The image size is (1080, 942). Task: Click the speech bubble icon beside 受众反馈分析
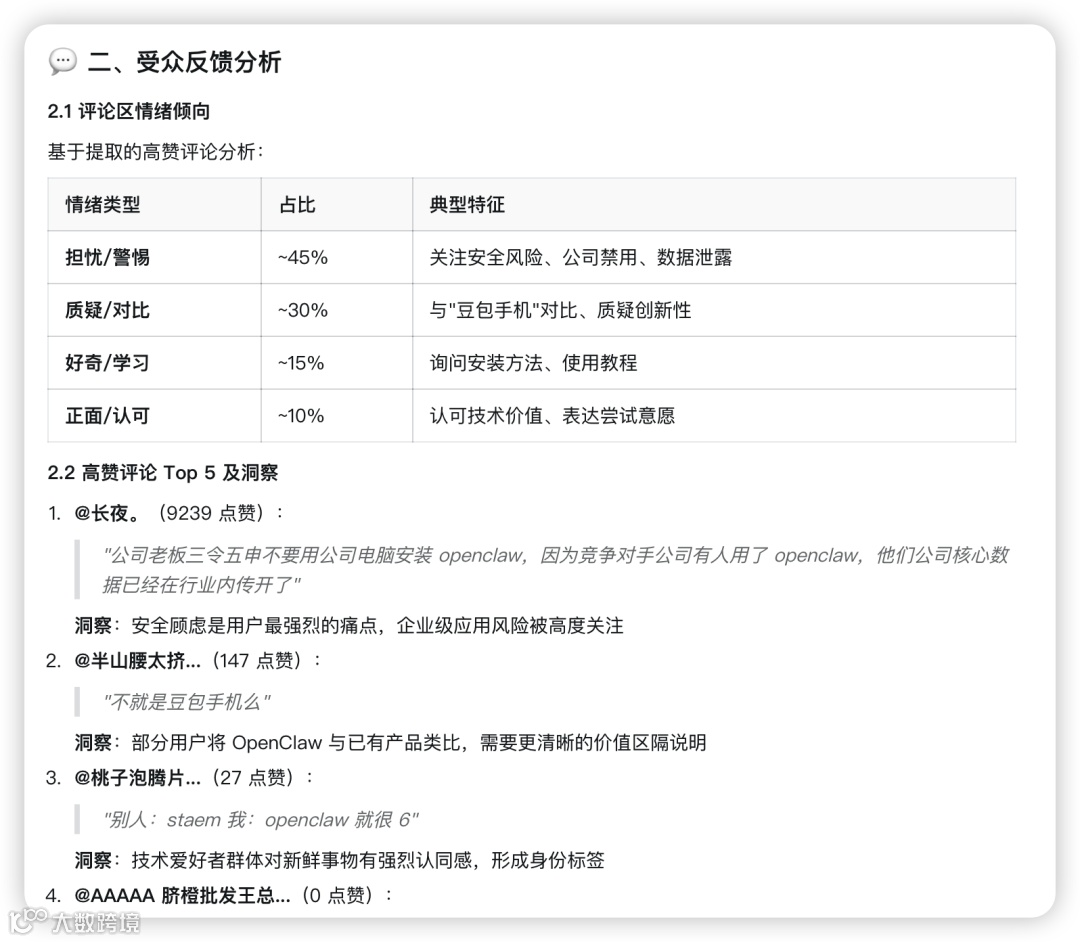pyautogui.click(x=63, y=61)
